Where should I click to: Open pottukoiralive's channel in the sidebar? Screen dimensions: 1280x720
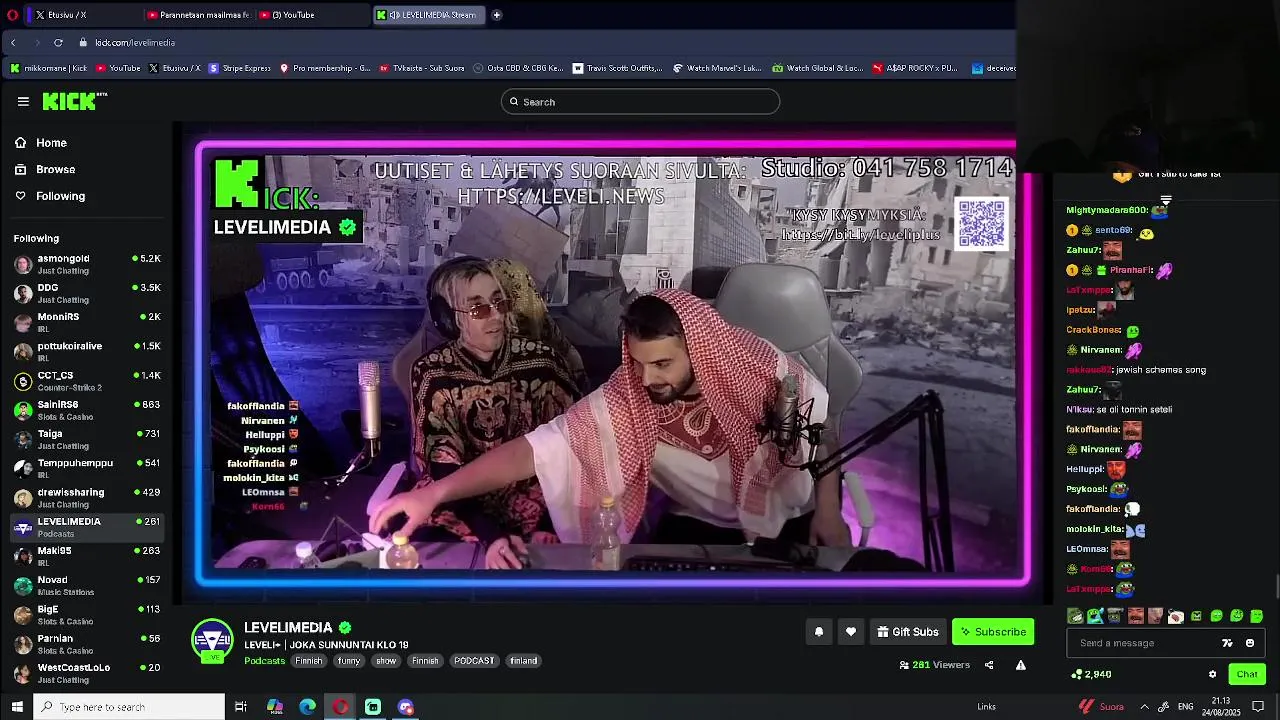(x=87, y=351)
